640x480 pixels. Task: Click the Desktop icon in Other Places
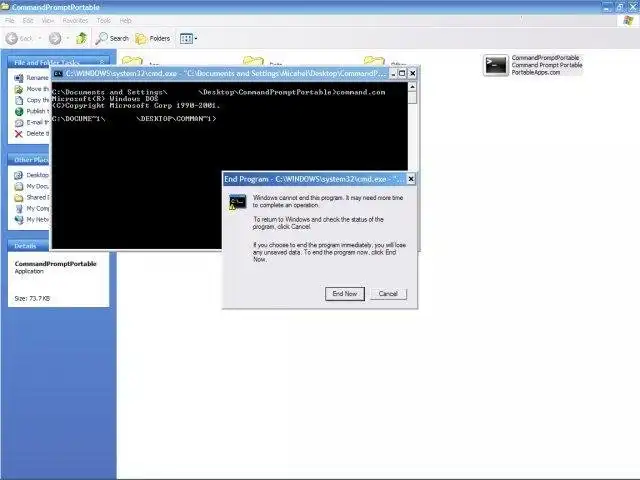pyautogui.click(x=19, y=175)
